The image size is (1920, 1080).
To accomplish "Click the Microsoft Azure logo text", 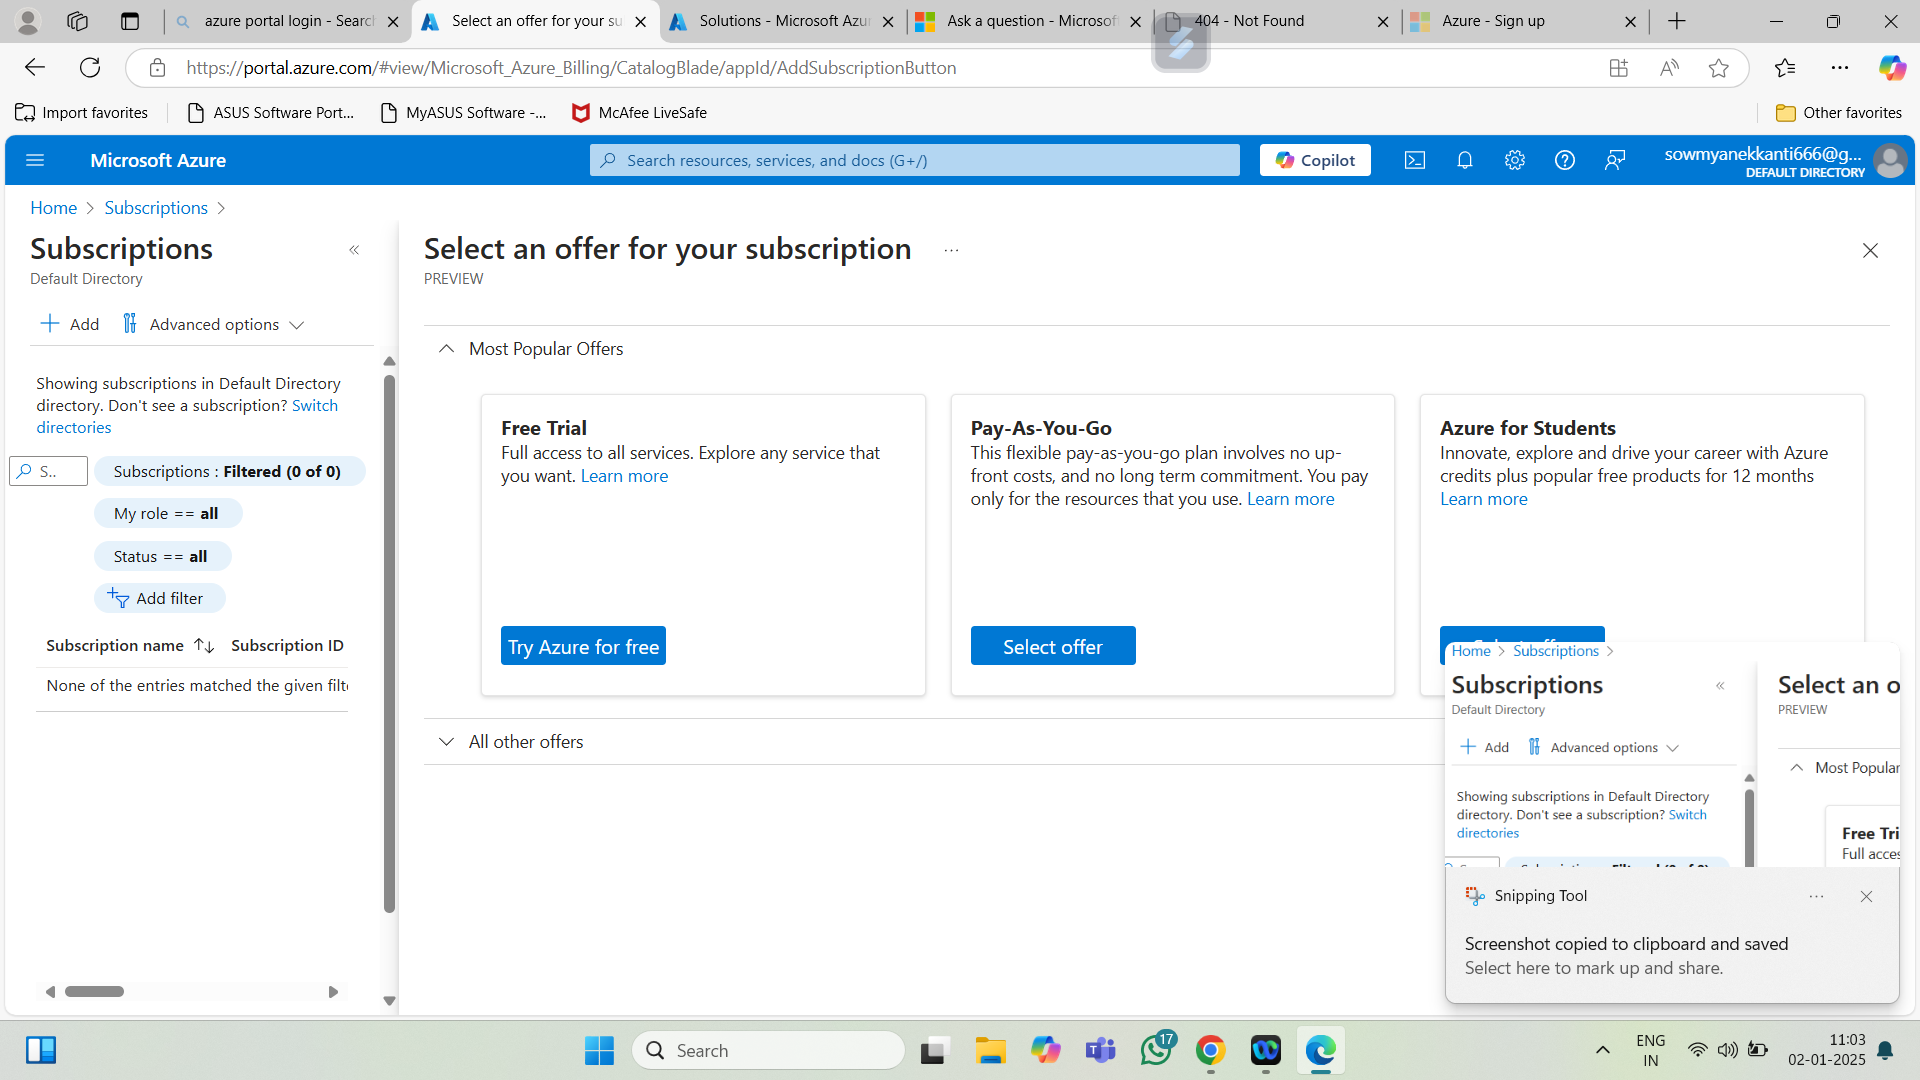I will [158, 160].
